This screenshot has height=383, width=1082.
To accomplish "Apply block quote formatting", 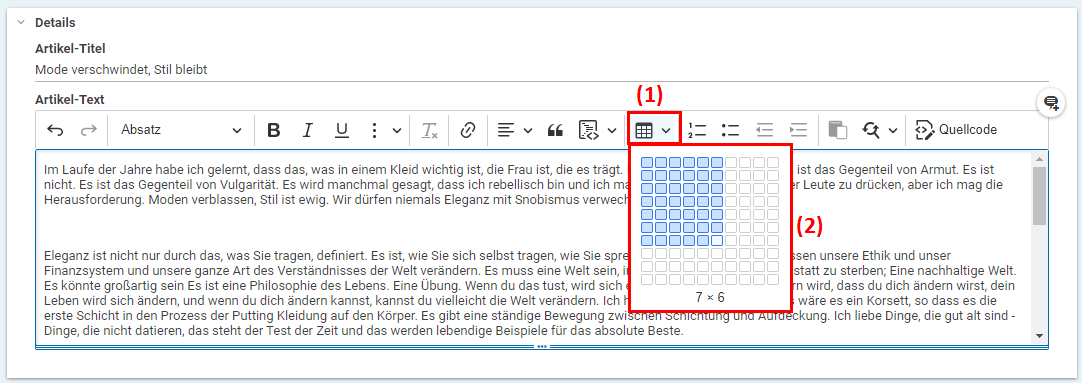I will [x=555, y=130].
